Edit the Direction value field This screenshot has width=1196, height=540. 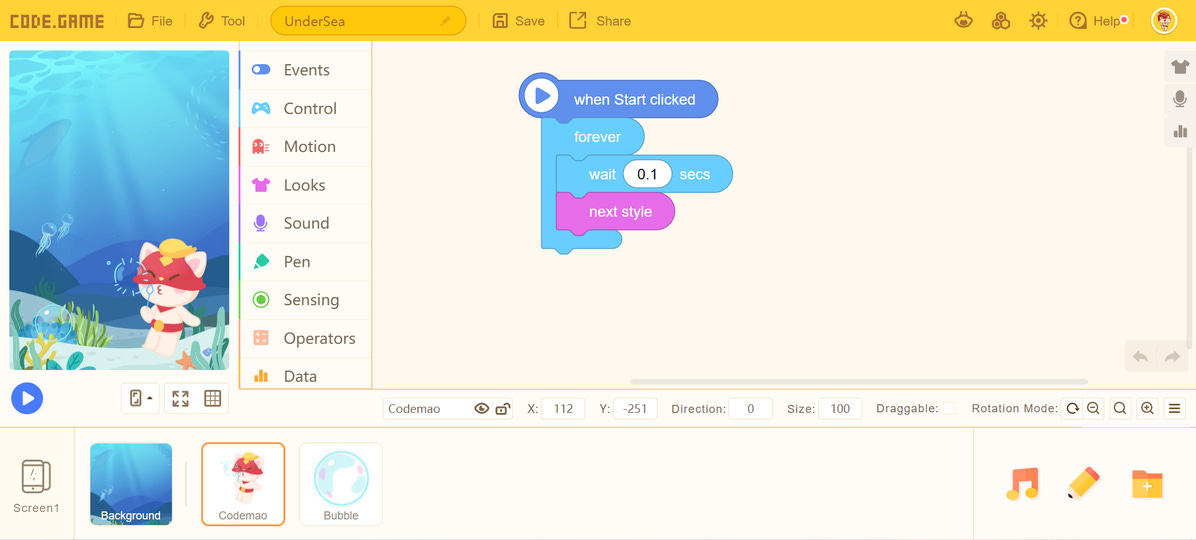point(751,409)
